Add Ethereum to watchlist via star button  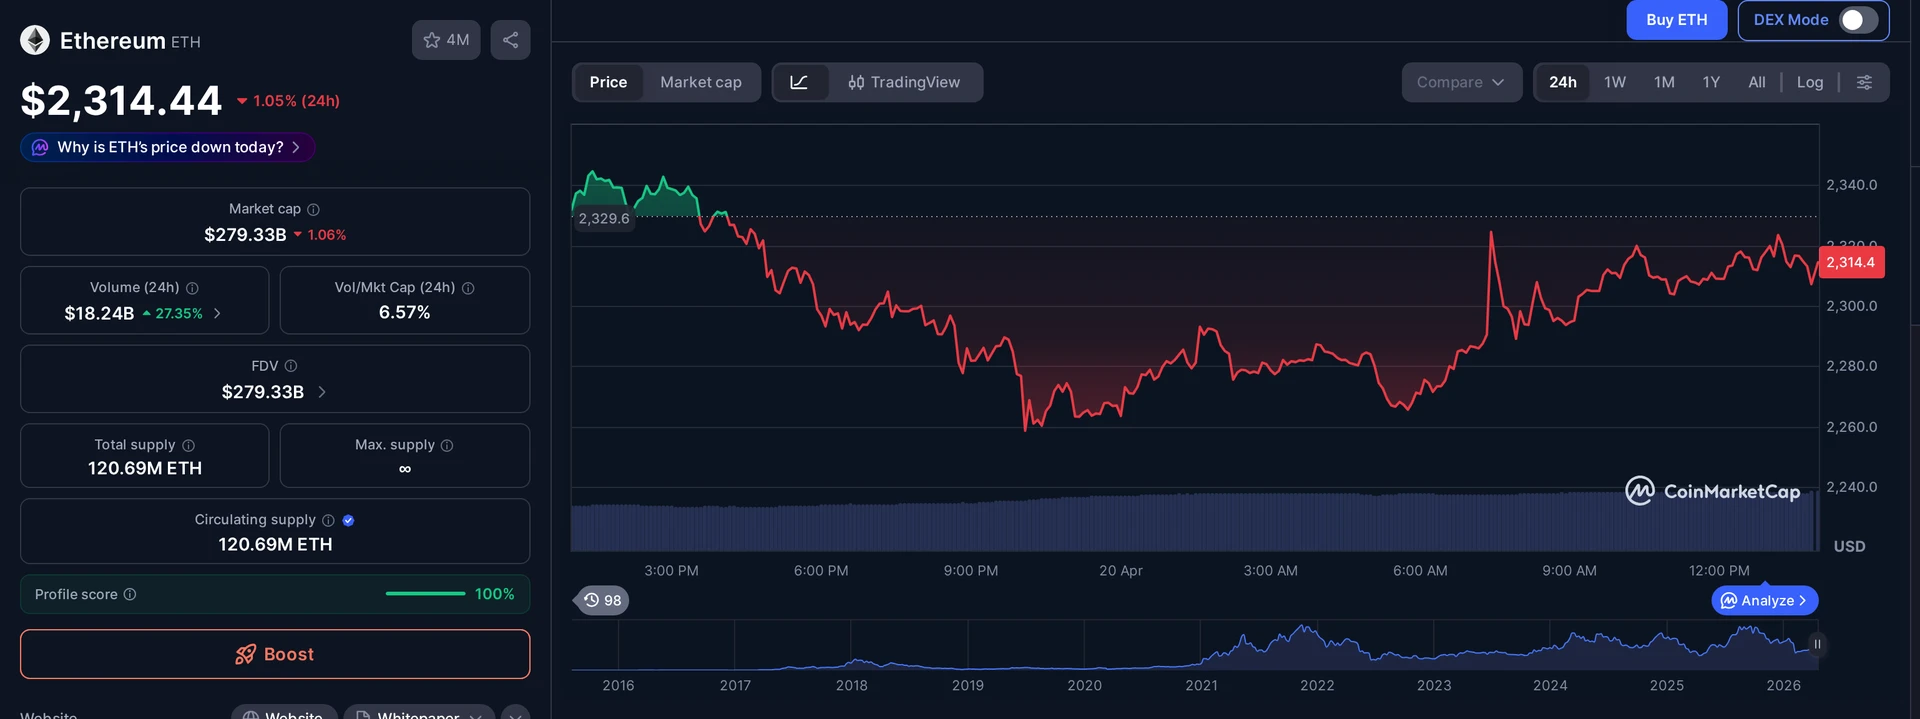[x=446, y=40]
